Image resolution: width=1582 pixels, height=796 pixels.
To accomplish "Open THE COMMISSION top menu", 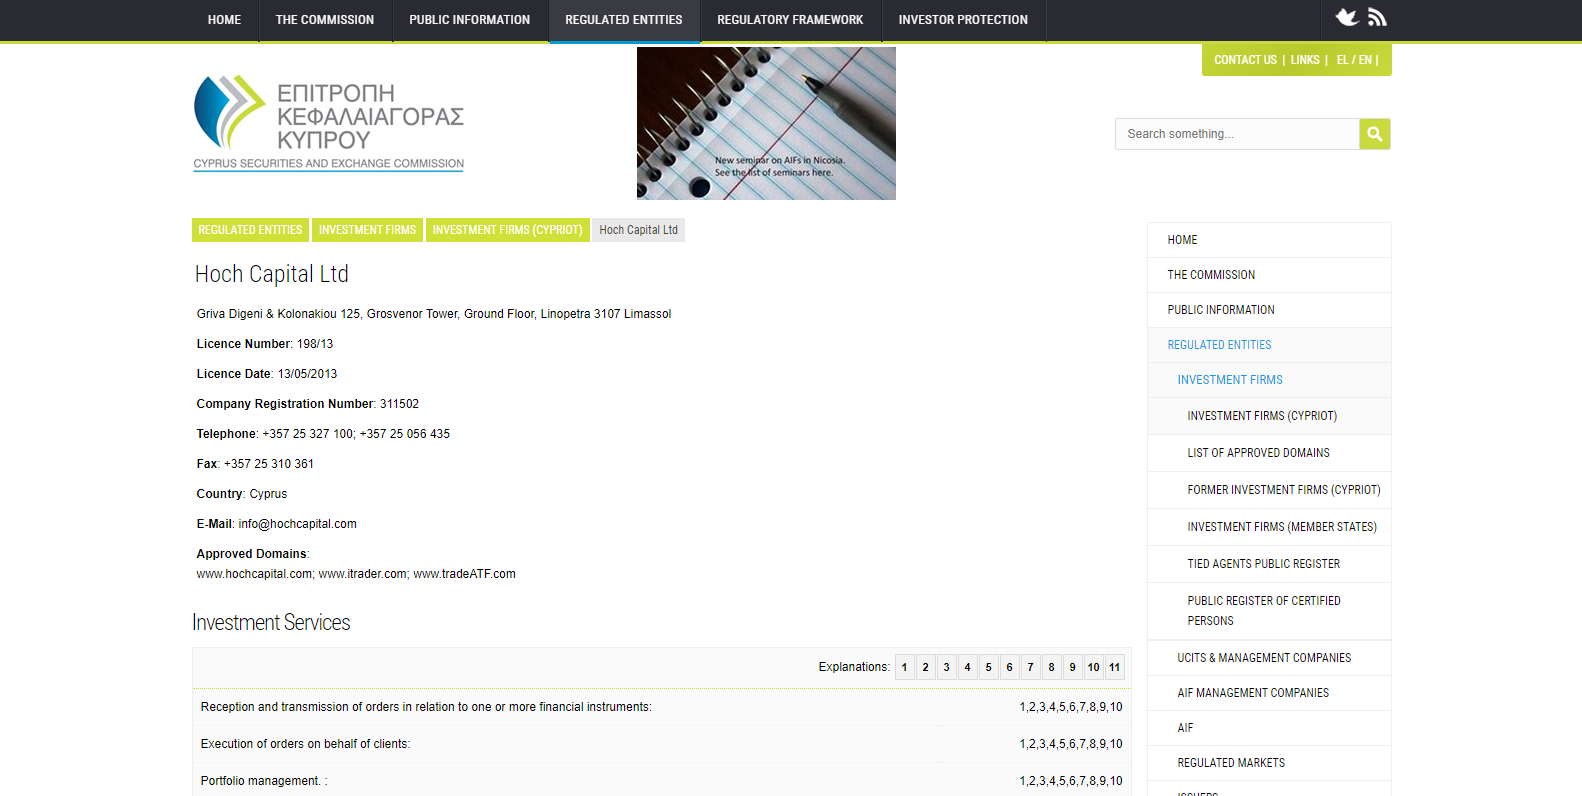I will [x=325, y=20].
